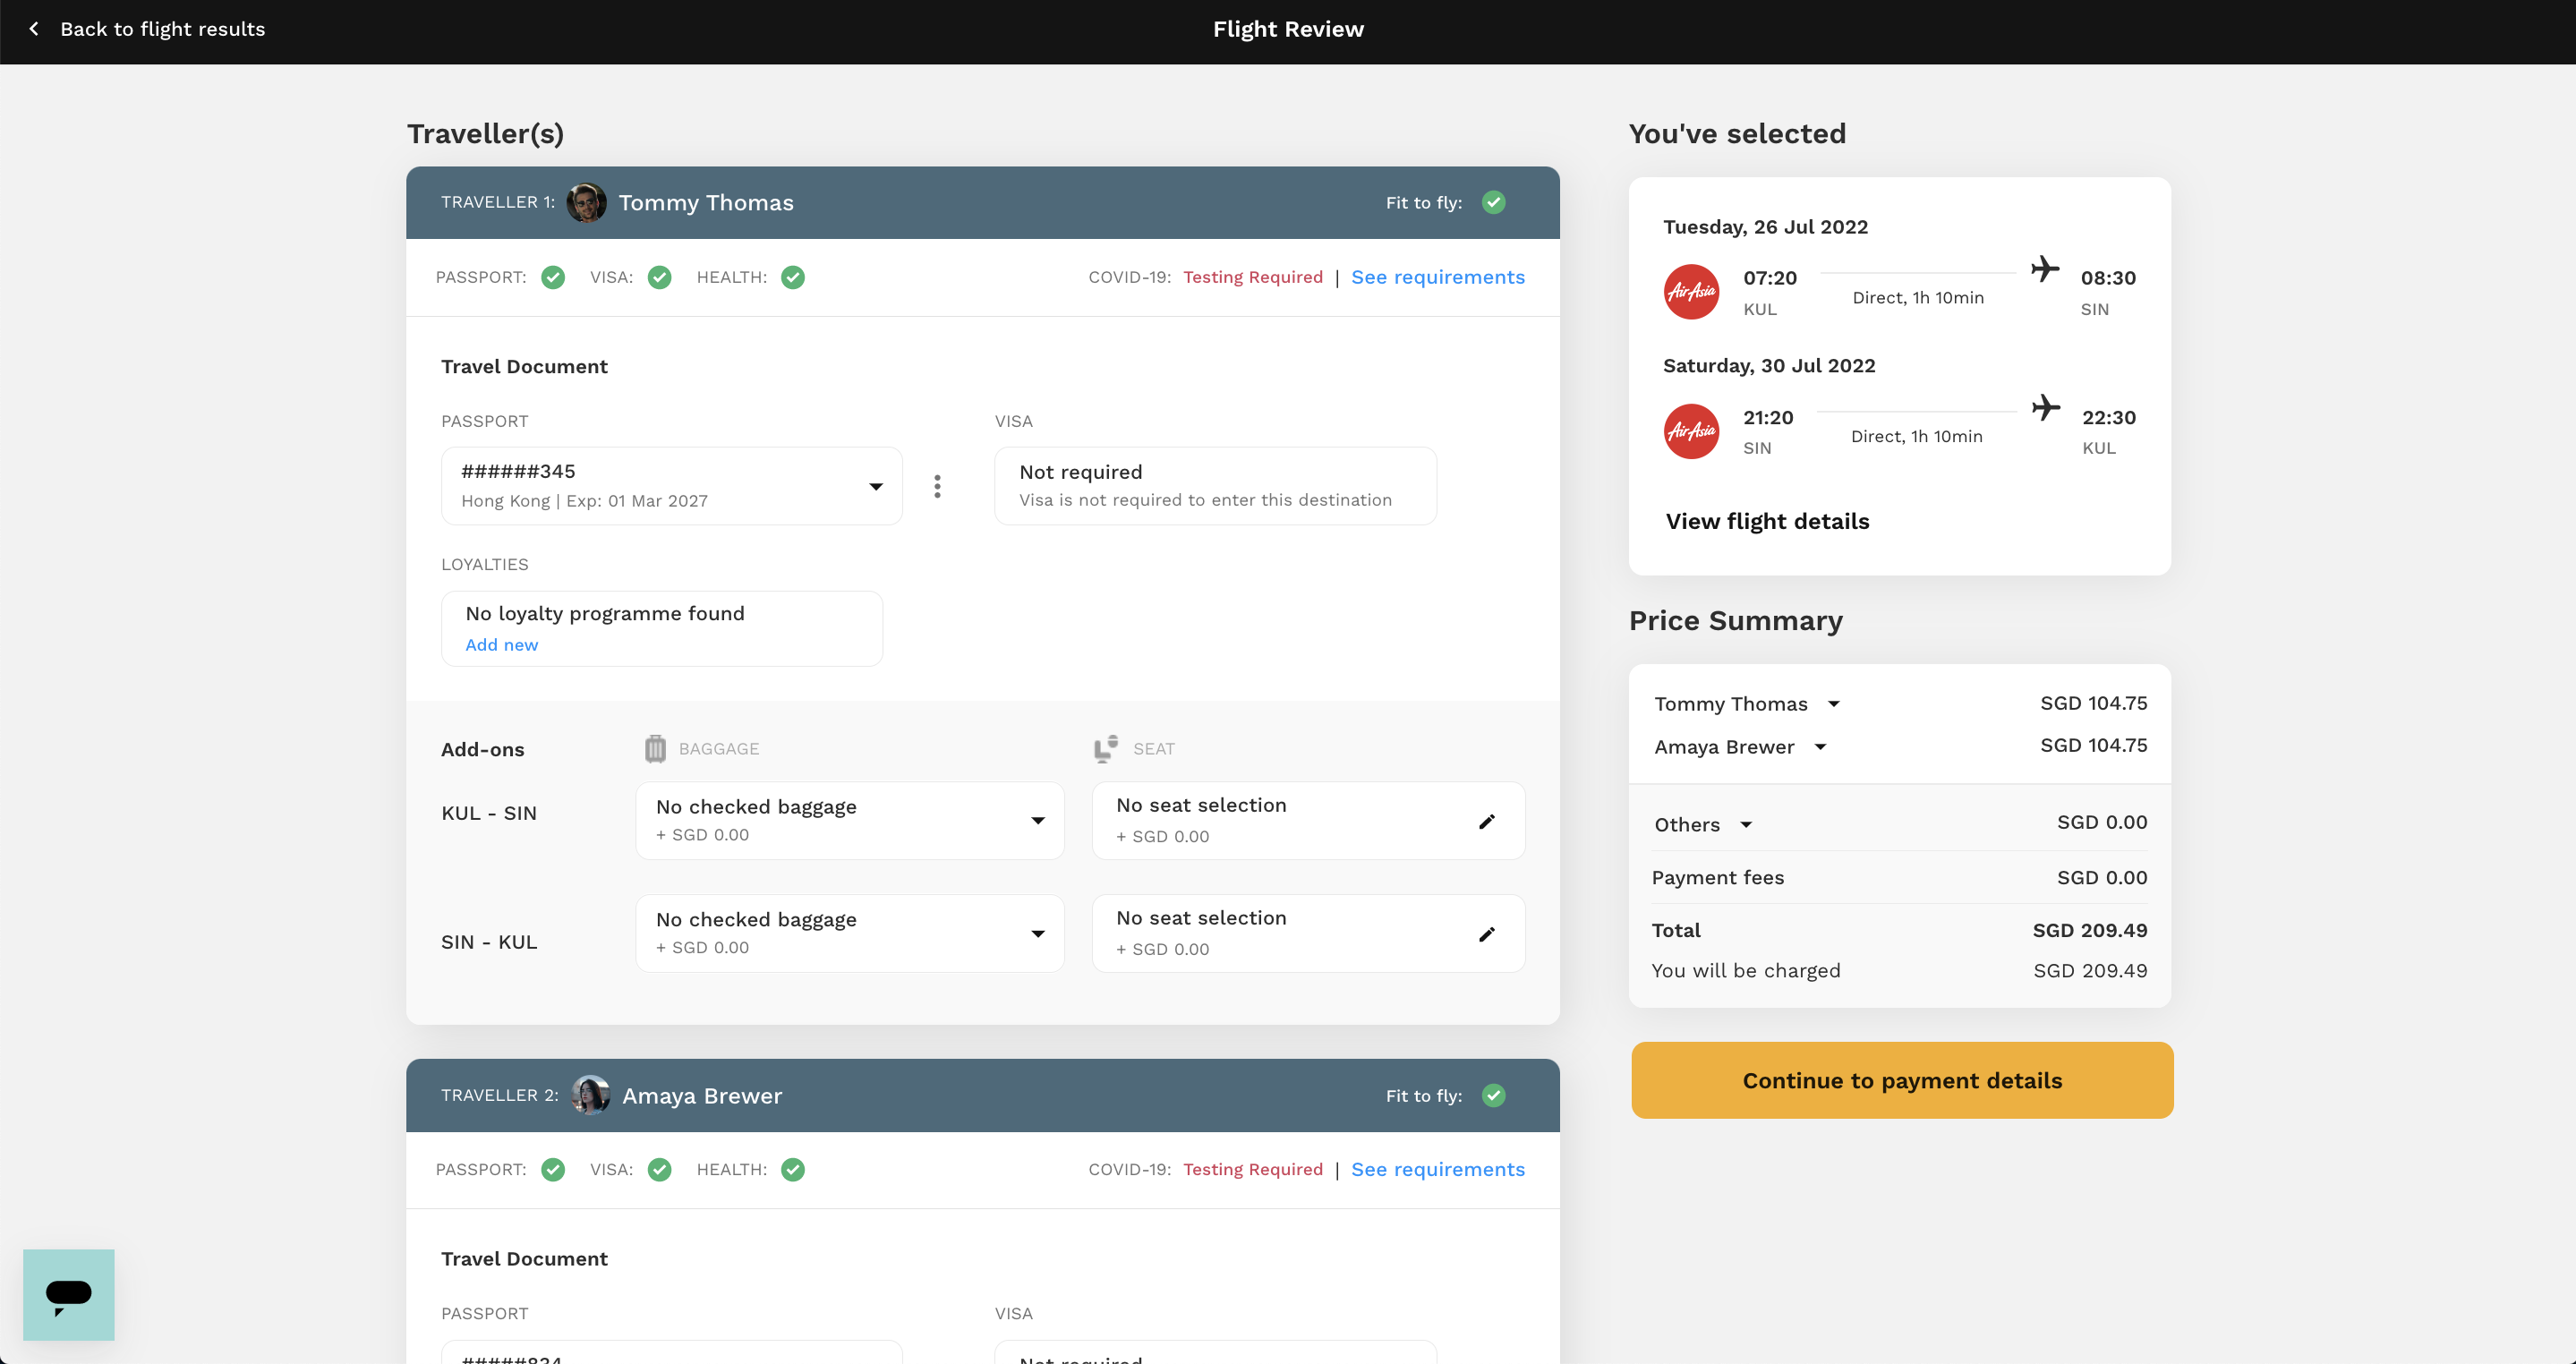Click the Flight Review page title
The height and width of the screenshot is (1364, 2576).
coord(1288,29)
